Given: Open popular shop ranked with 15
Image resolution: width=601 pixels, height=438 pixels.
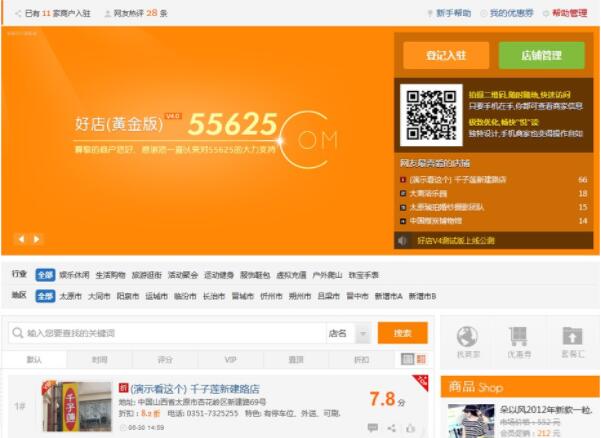Looking at the screenshot, I should 447,207.
